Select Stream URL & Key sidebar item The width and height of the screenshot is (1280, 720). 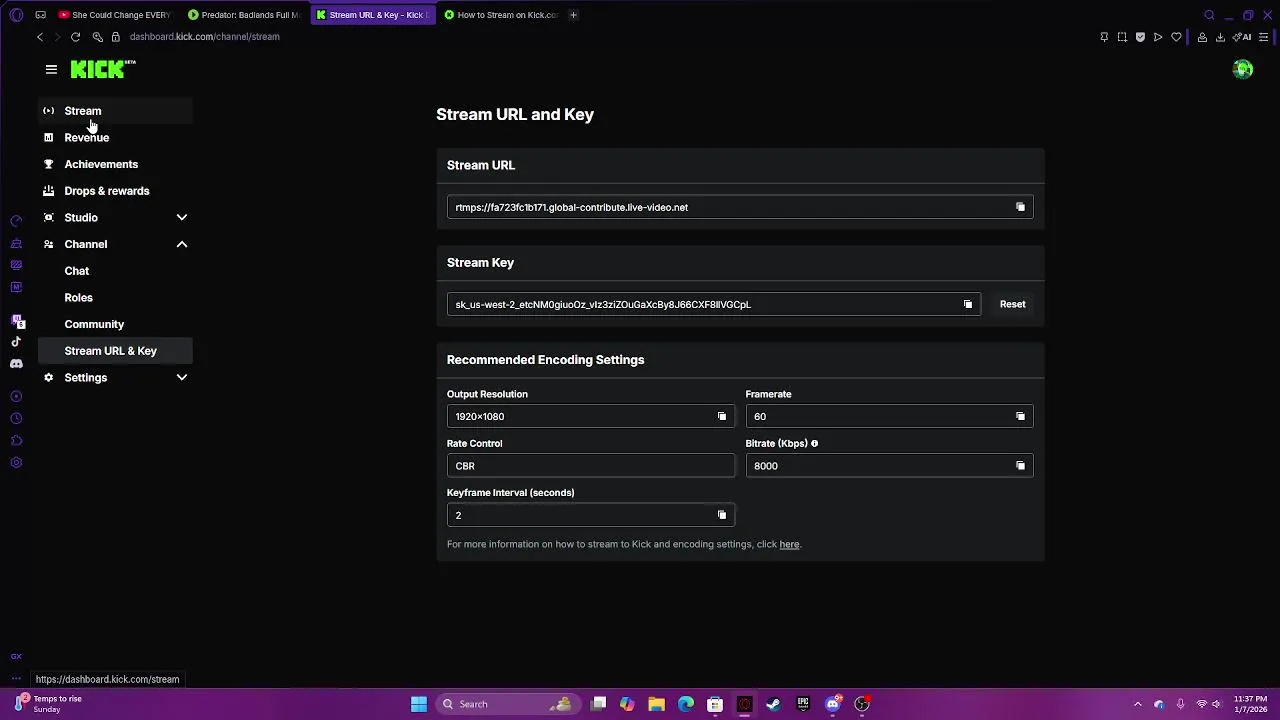pos(115,351)
